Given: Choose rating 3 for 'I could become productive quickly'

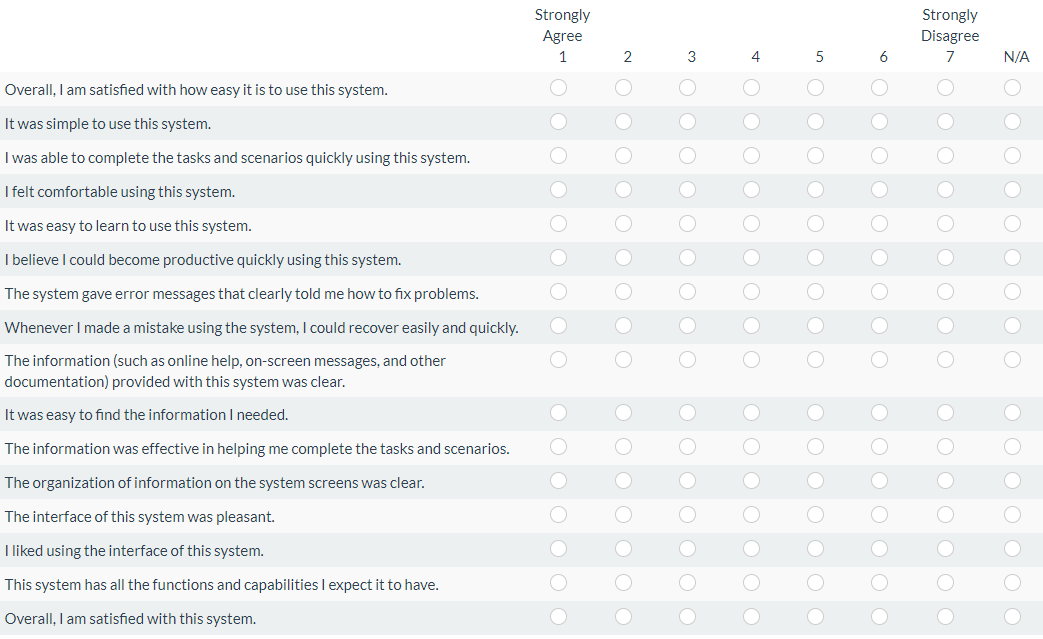Looking at the screenshot, I should click(688, 258).
